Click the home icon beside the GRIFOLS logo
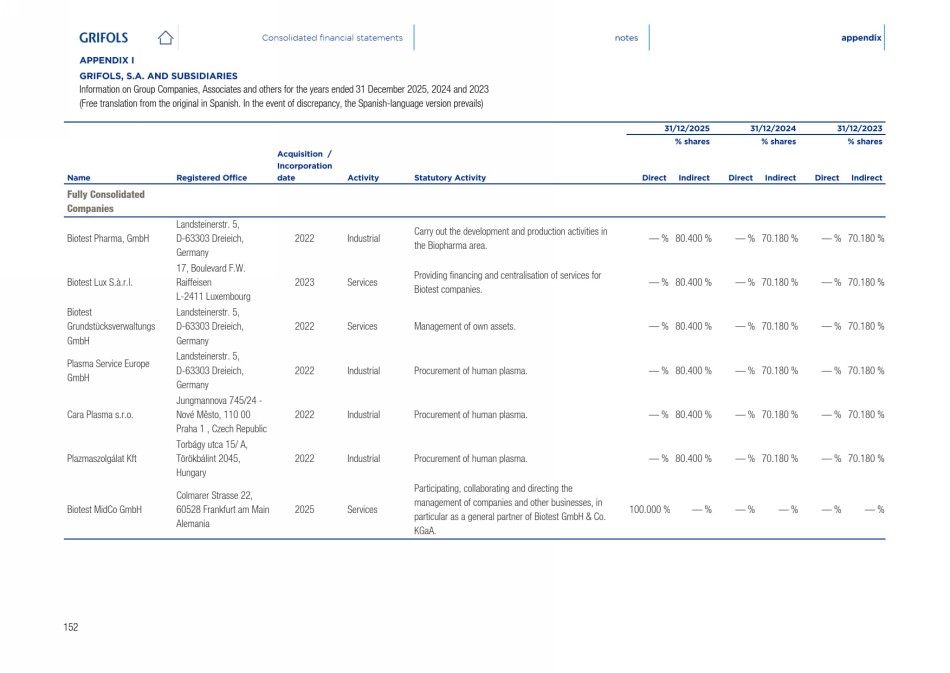Image resolution: width=950 pixels, height=673 pixels. pos(166,38)
